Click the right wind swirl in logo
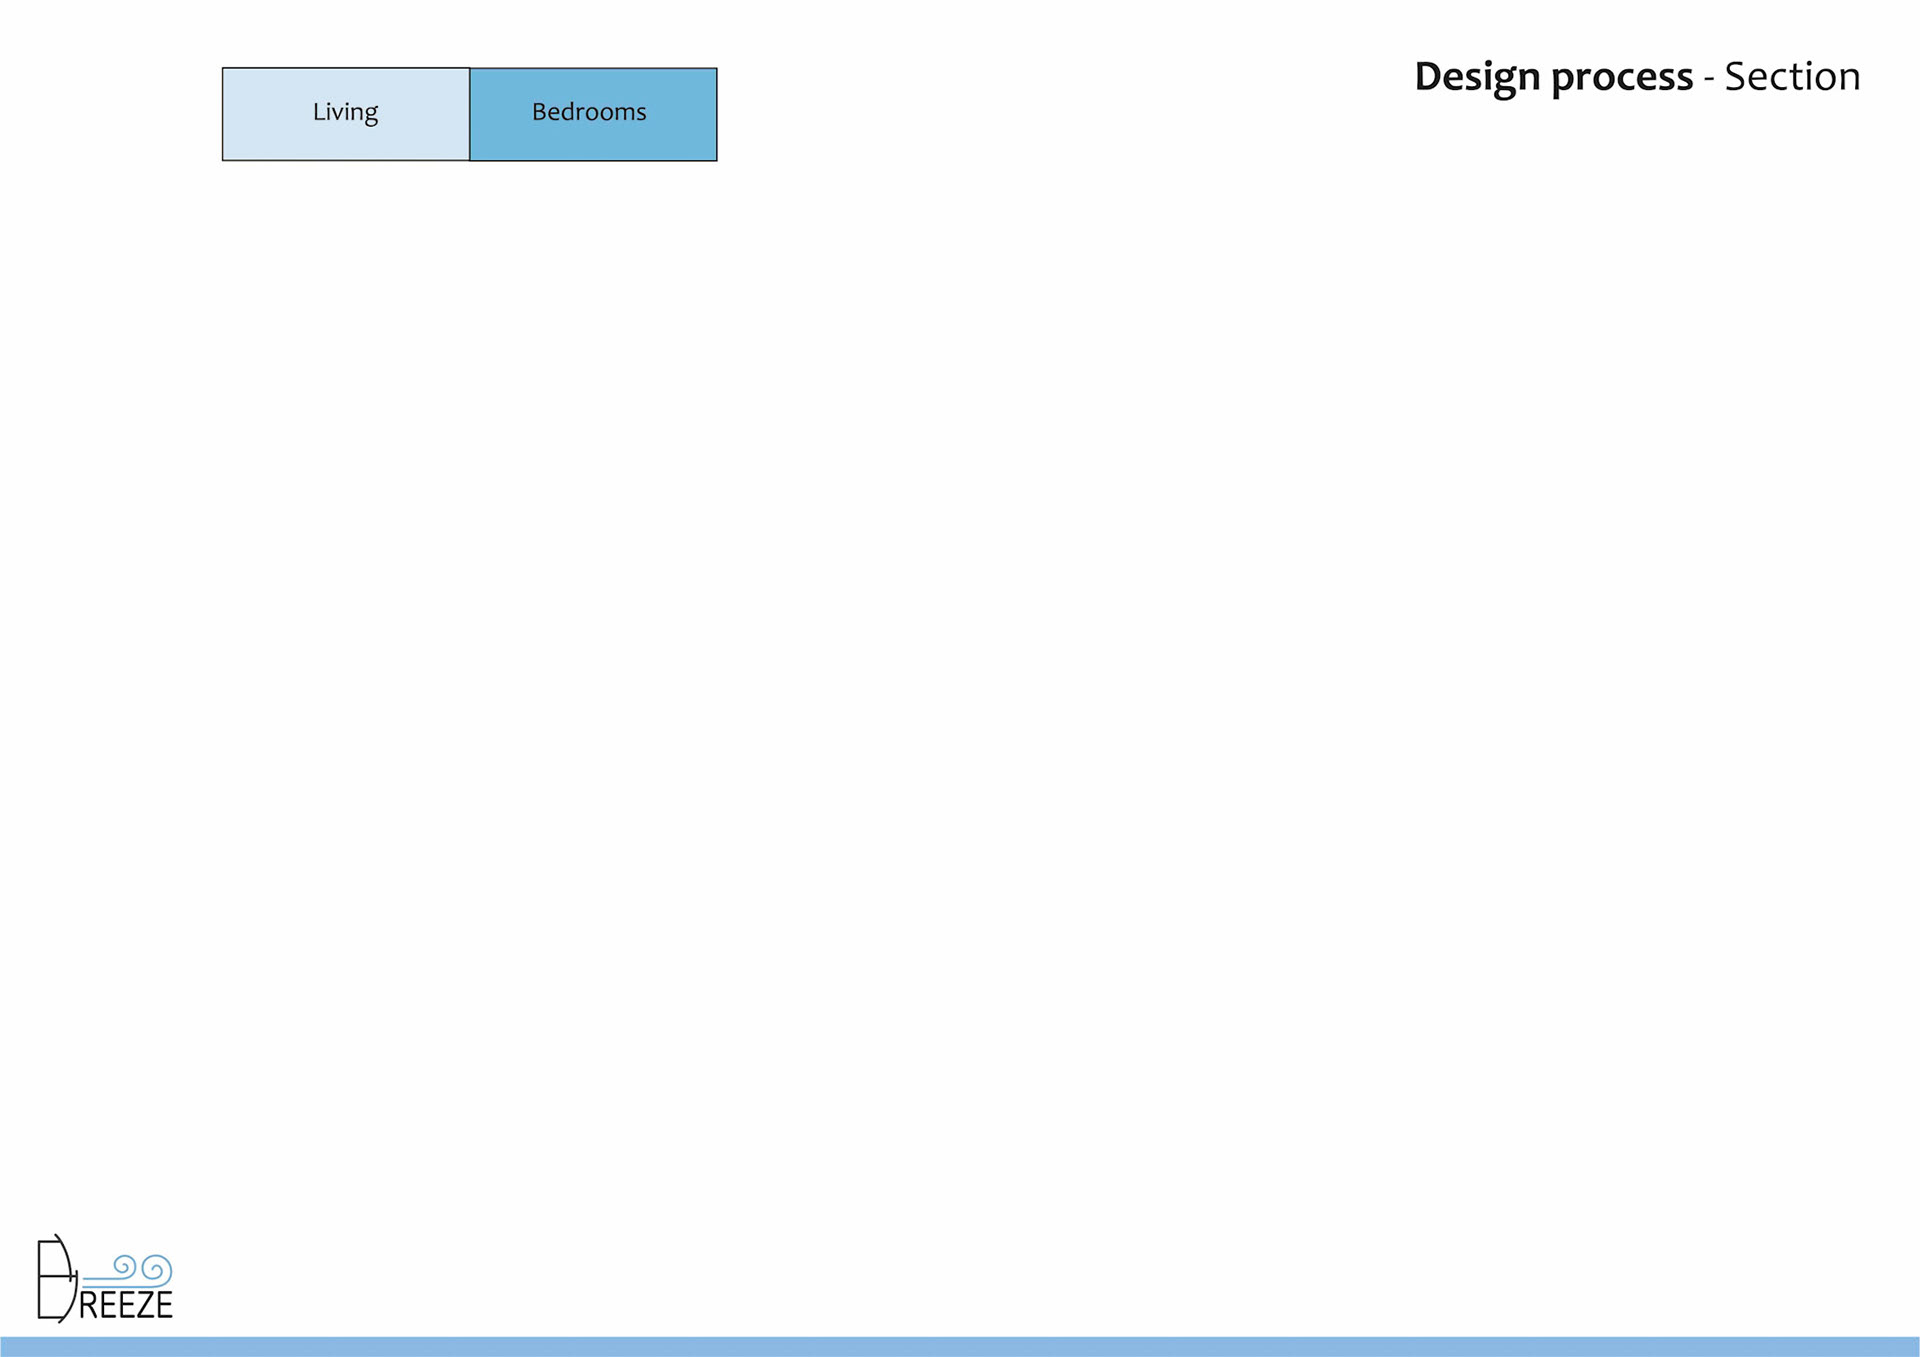 [x=157, y=1269]
